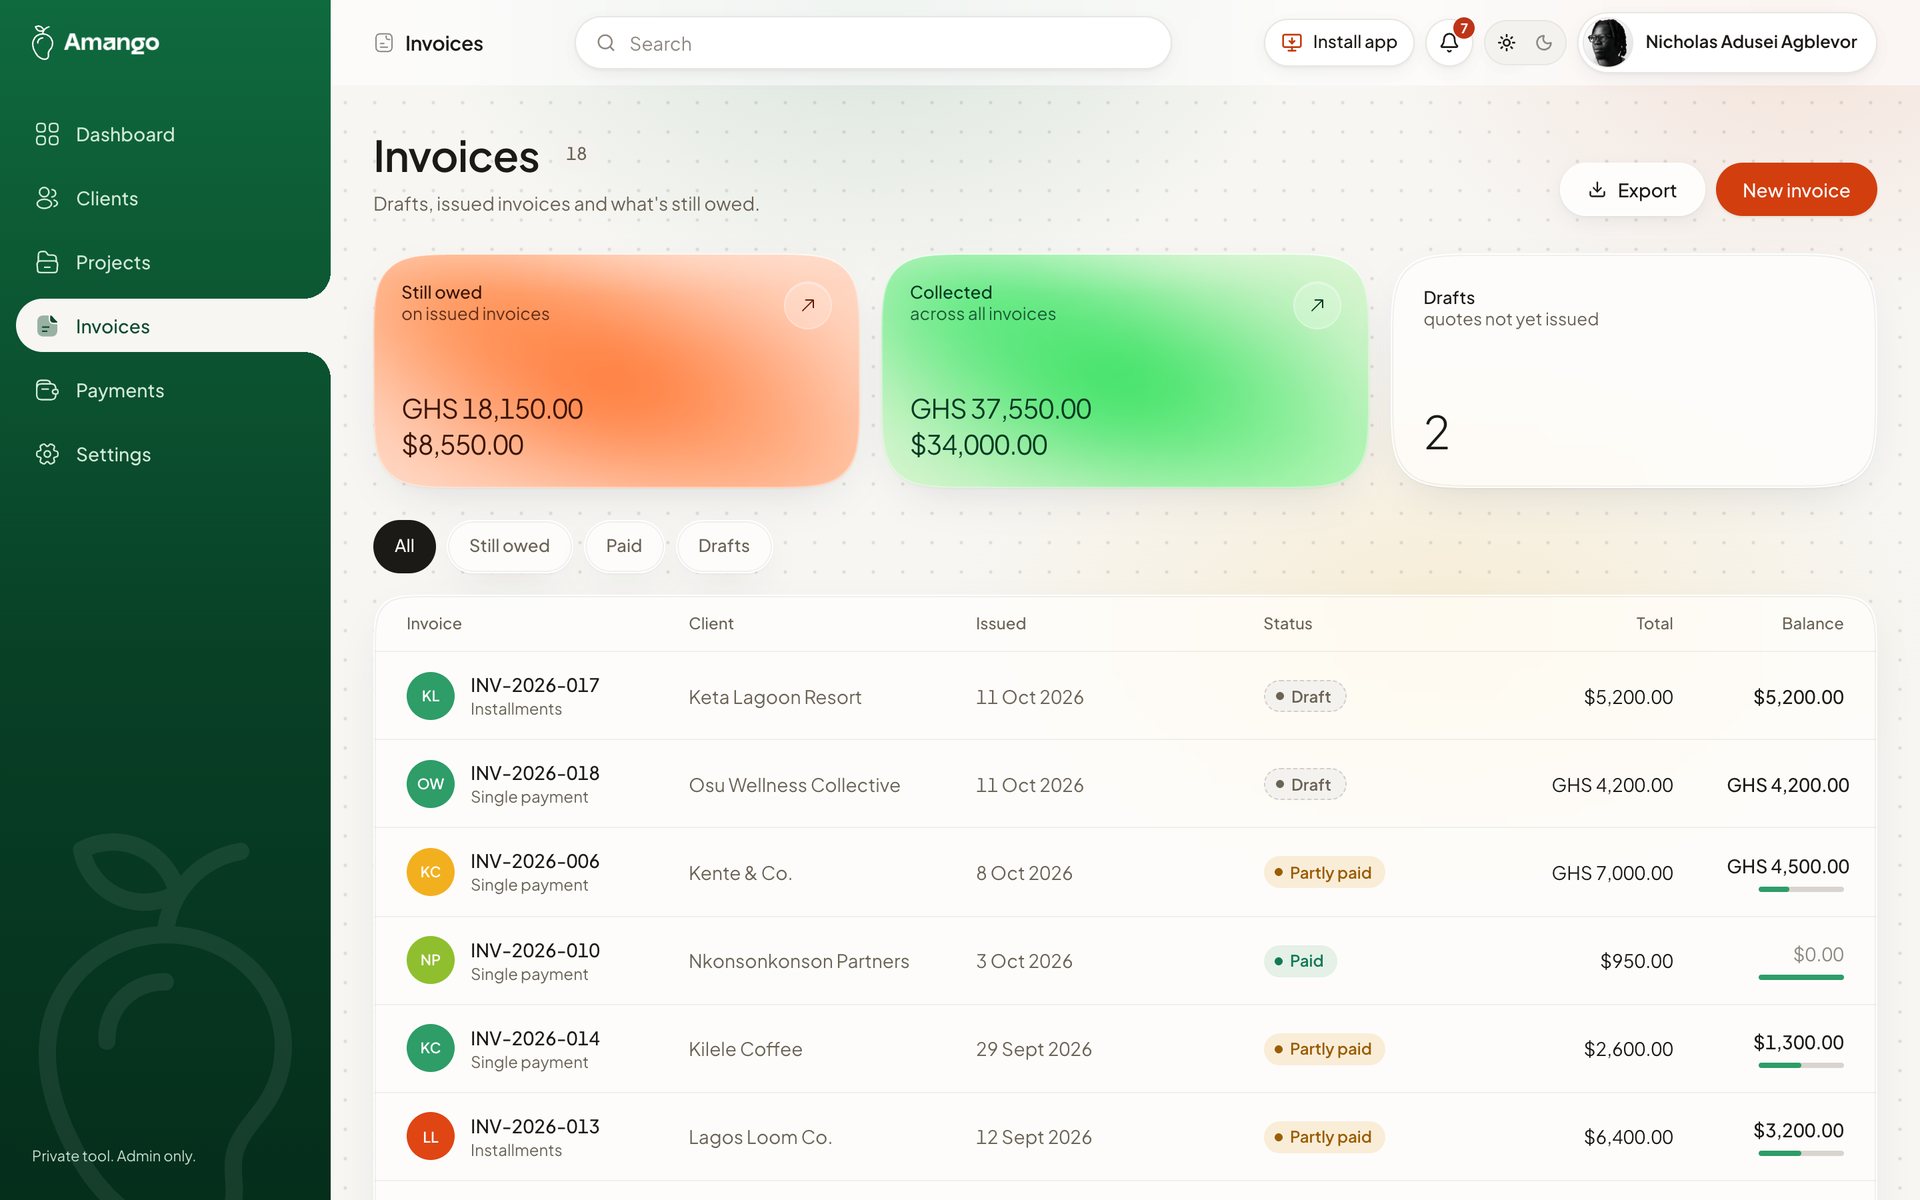1920x1200 pixels.
Task: Open invoice INV-2026-014
Action: click(535, 1038)
